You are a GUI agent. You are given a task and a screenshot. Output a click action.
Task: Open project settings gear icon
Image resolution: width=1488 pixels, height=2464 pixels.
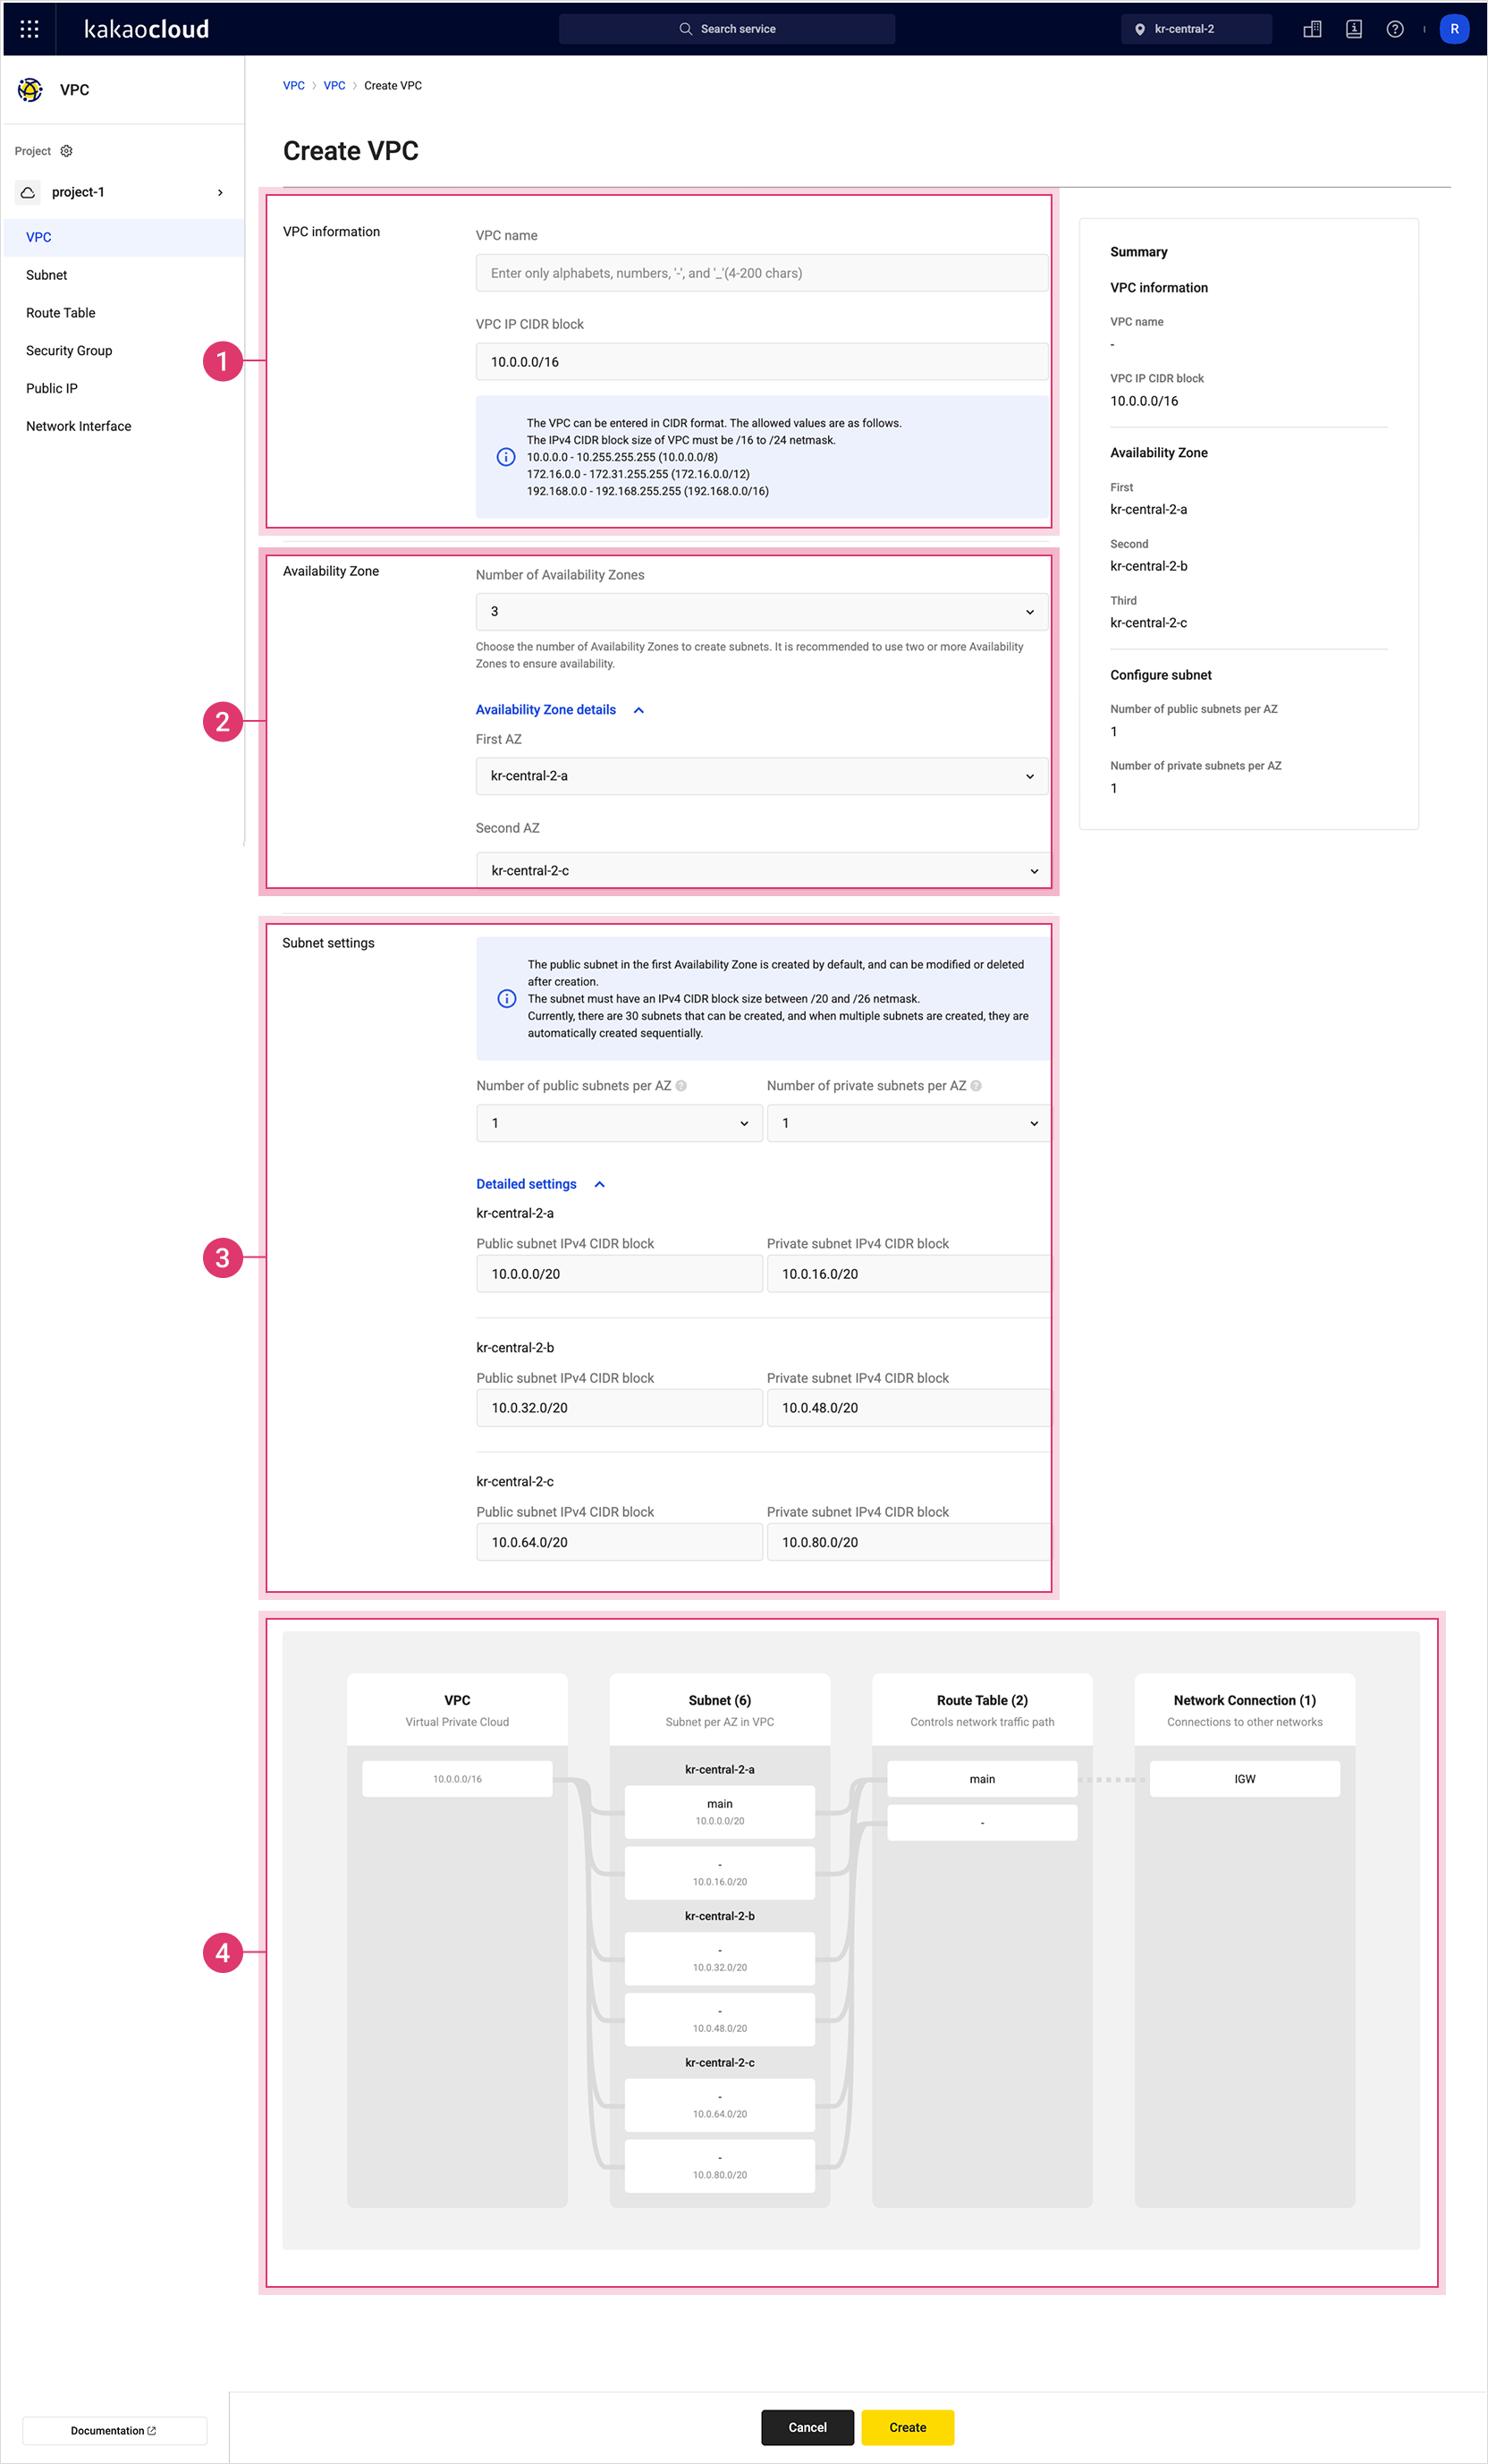(67, 151)
